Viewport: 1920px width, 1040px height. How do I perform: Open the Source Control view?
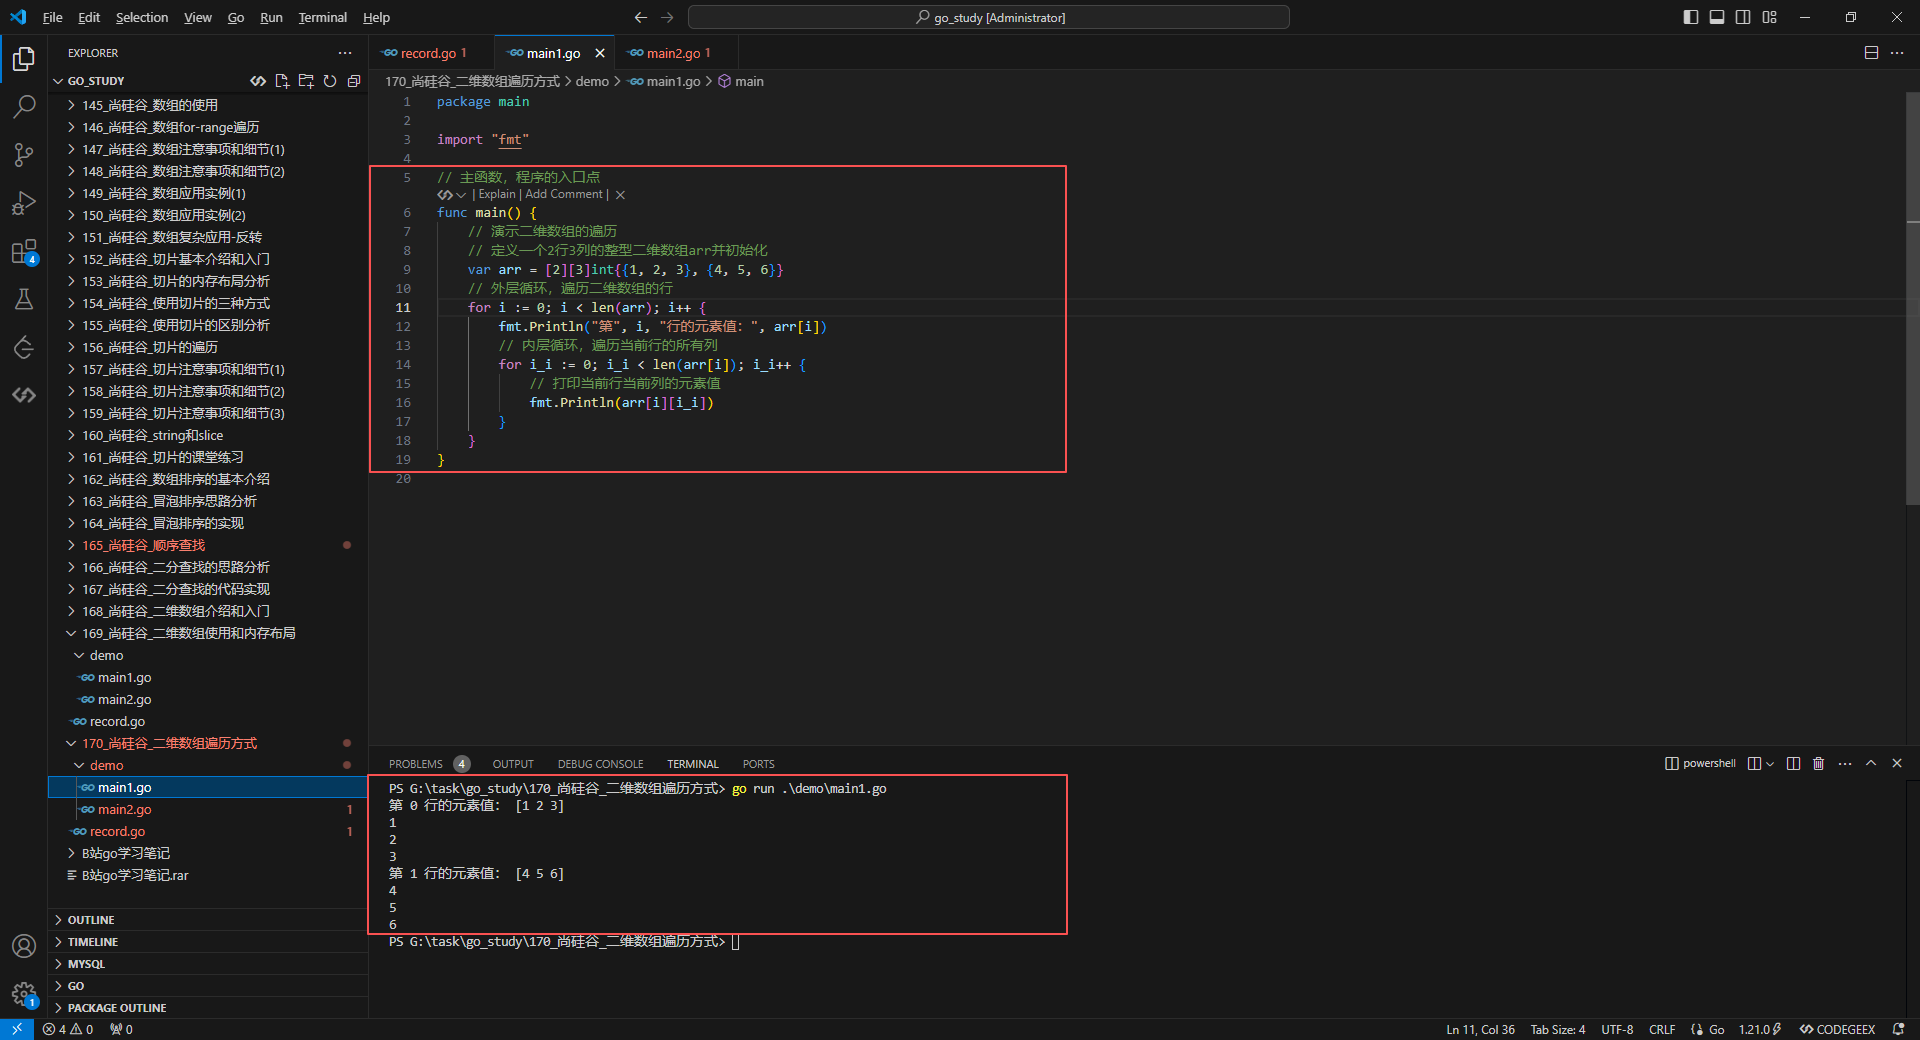pyautogui.click(x=24, y=154)
